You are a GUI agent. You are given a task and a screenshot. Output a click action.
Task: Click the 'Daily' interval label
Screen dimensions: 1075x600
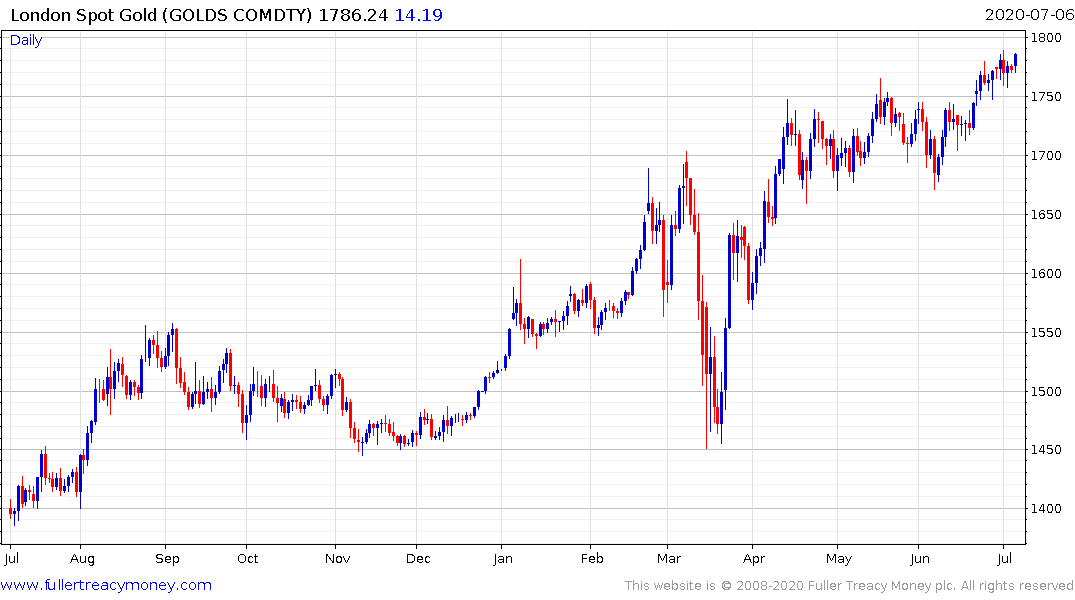(x=26, y=40)
